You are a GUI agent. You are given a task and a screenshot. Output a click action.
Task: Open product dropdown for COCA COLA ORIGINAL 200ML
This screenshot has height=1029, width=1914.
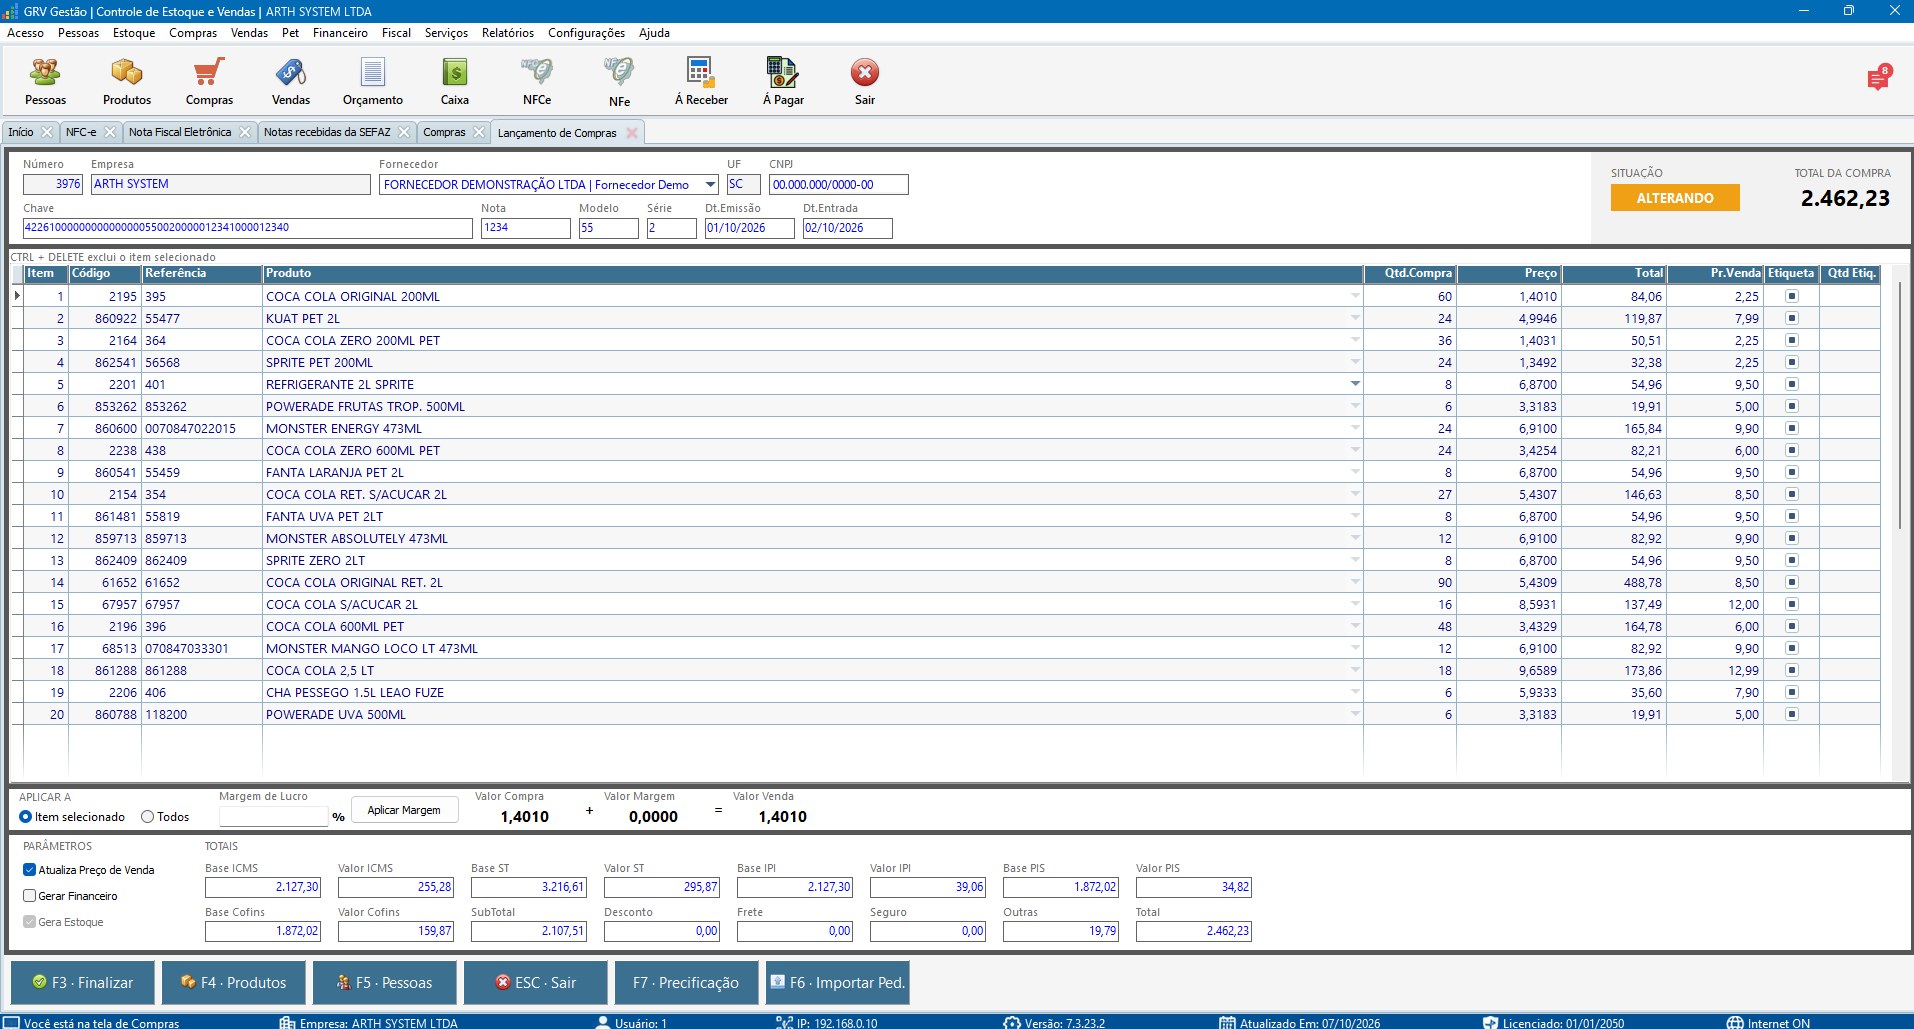[x=1355, y=296]
